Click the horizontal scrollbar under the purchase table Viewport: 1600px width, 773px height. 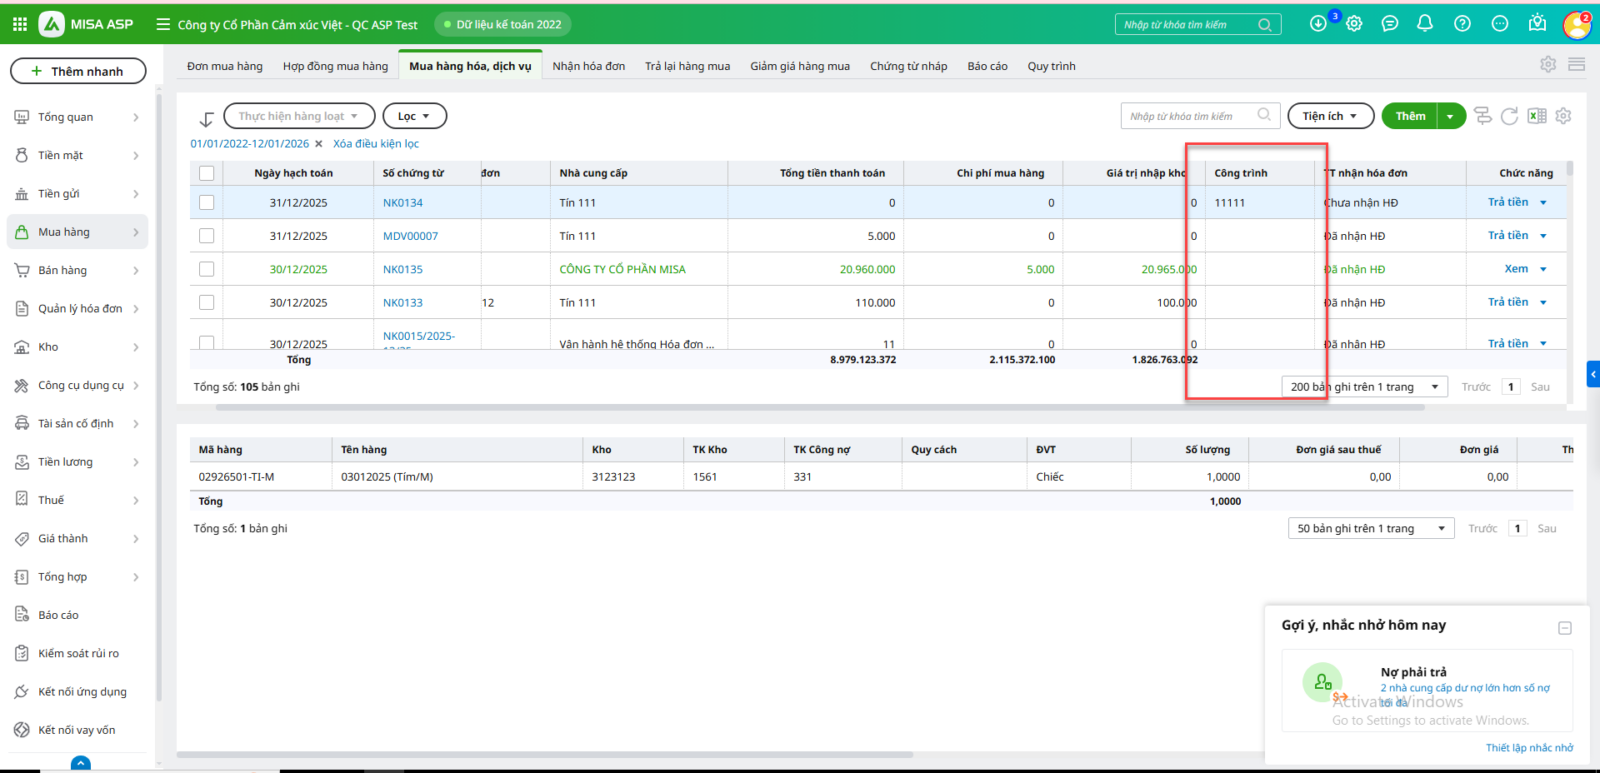click(700, 408)
